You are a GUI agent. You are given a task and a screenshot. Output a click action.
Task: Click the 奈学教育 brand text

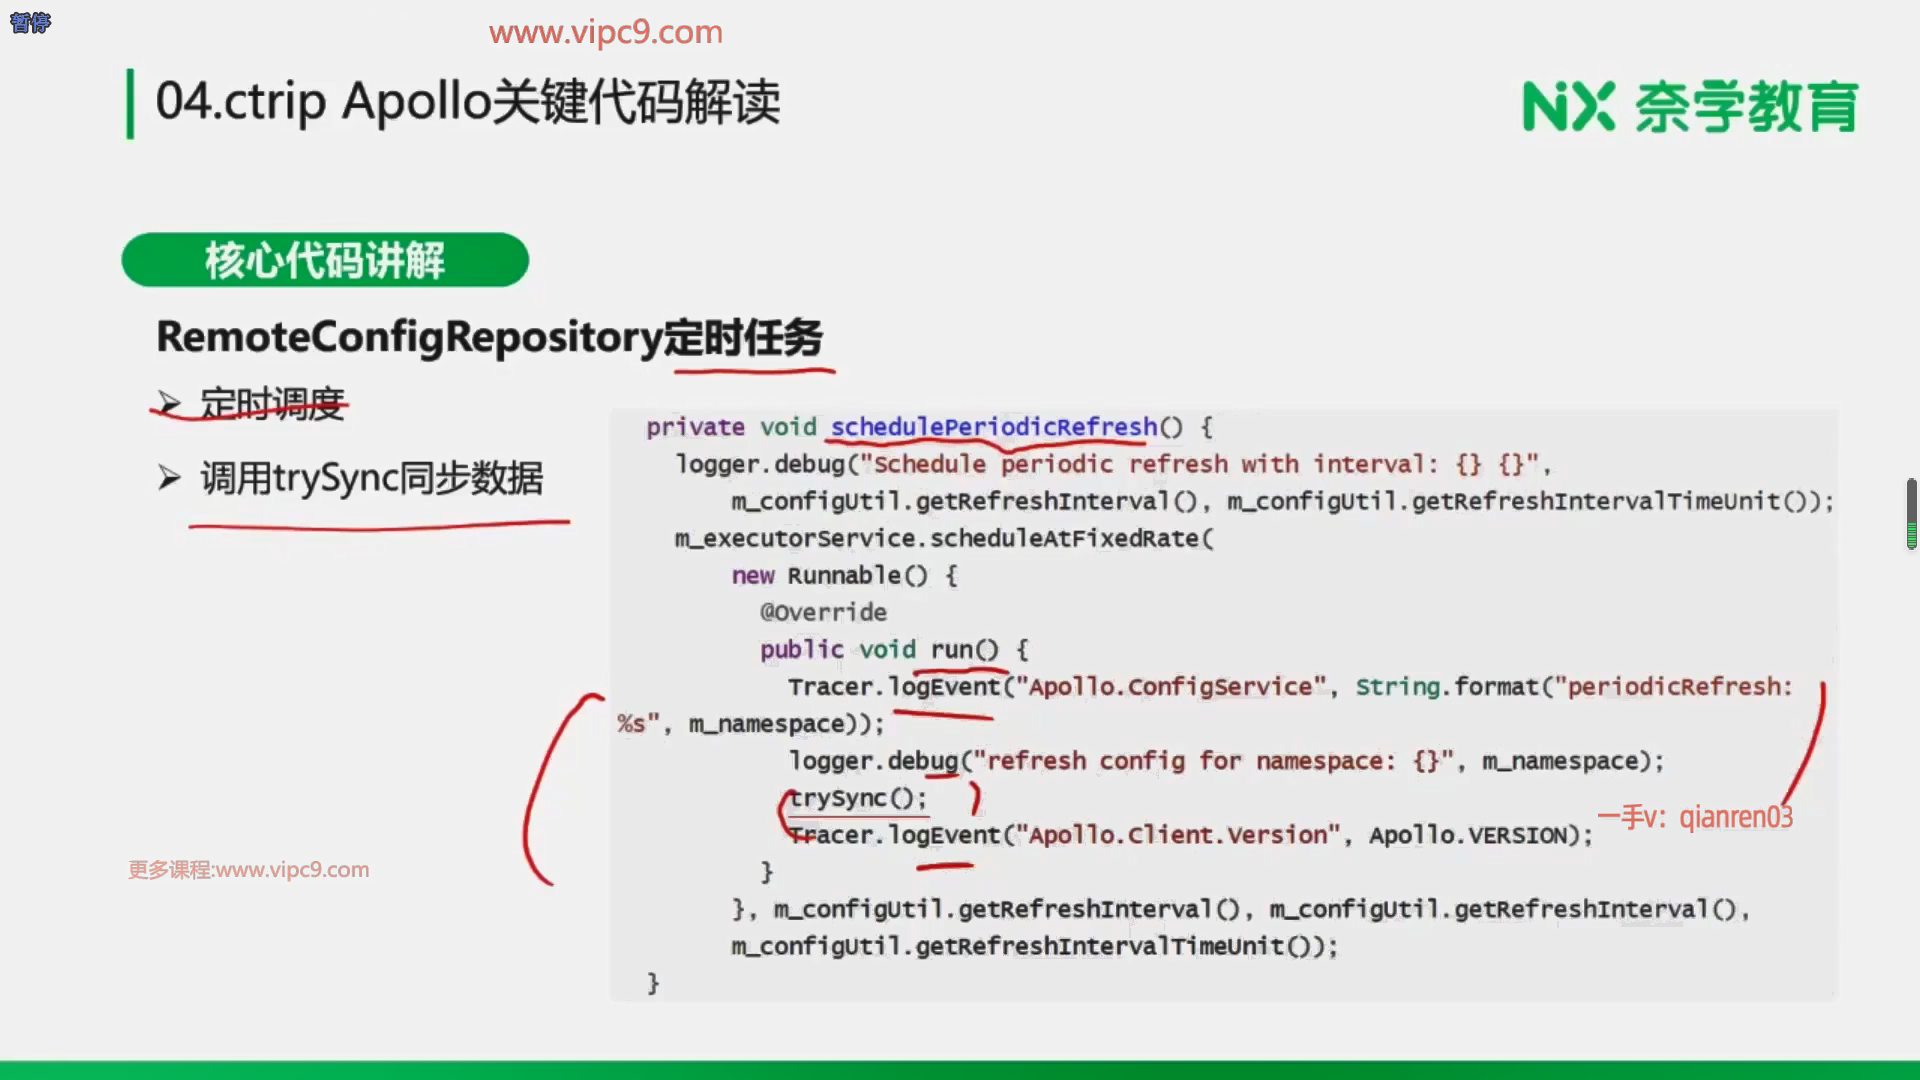tap(1746, 107)
